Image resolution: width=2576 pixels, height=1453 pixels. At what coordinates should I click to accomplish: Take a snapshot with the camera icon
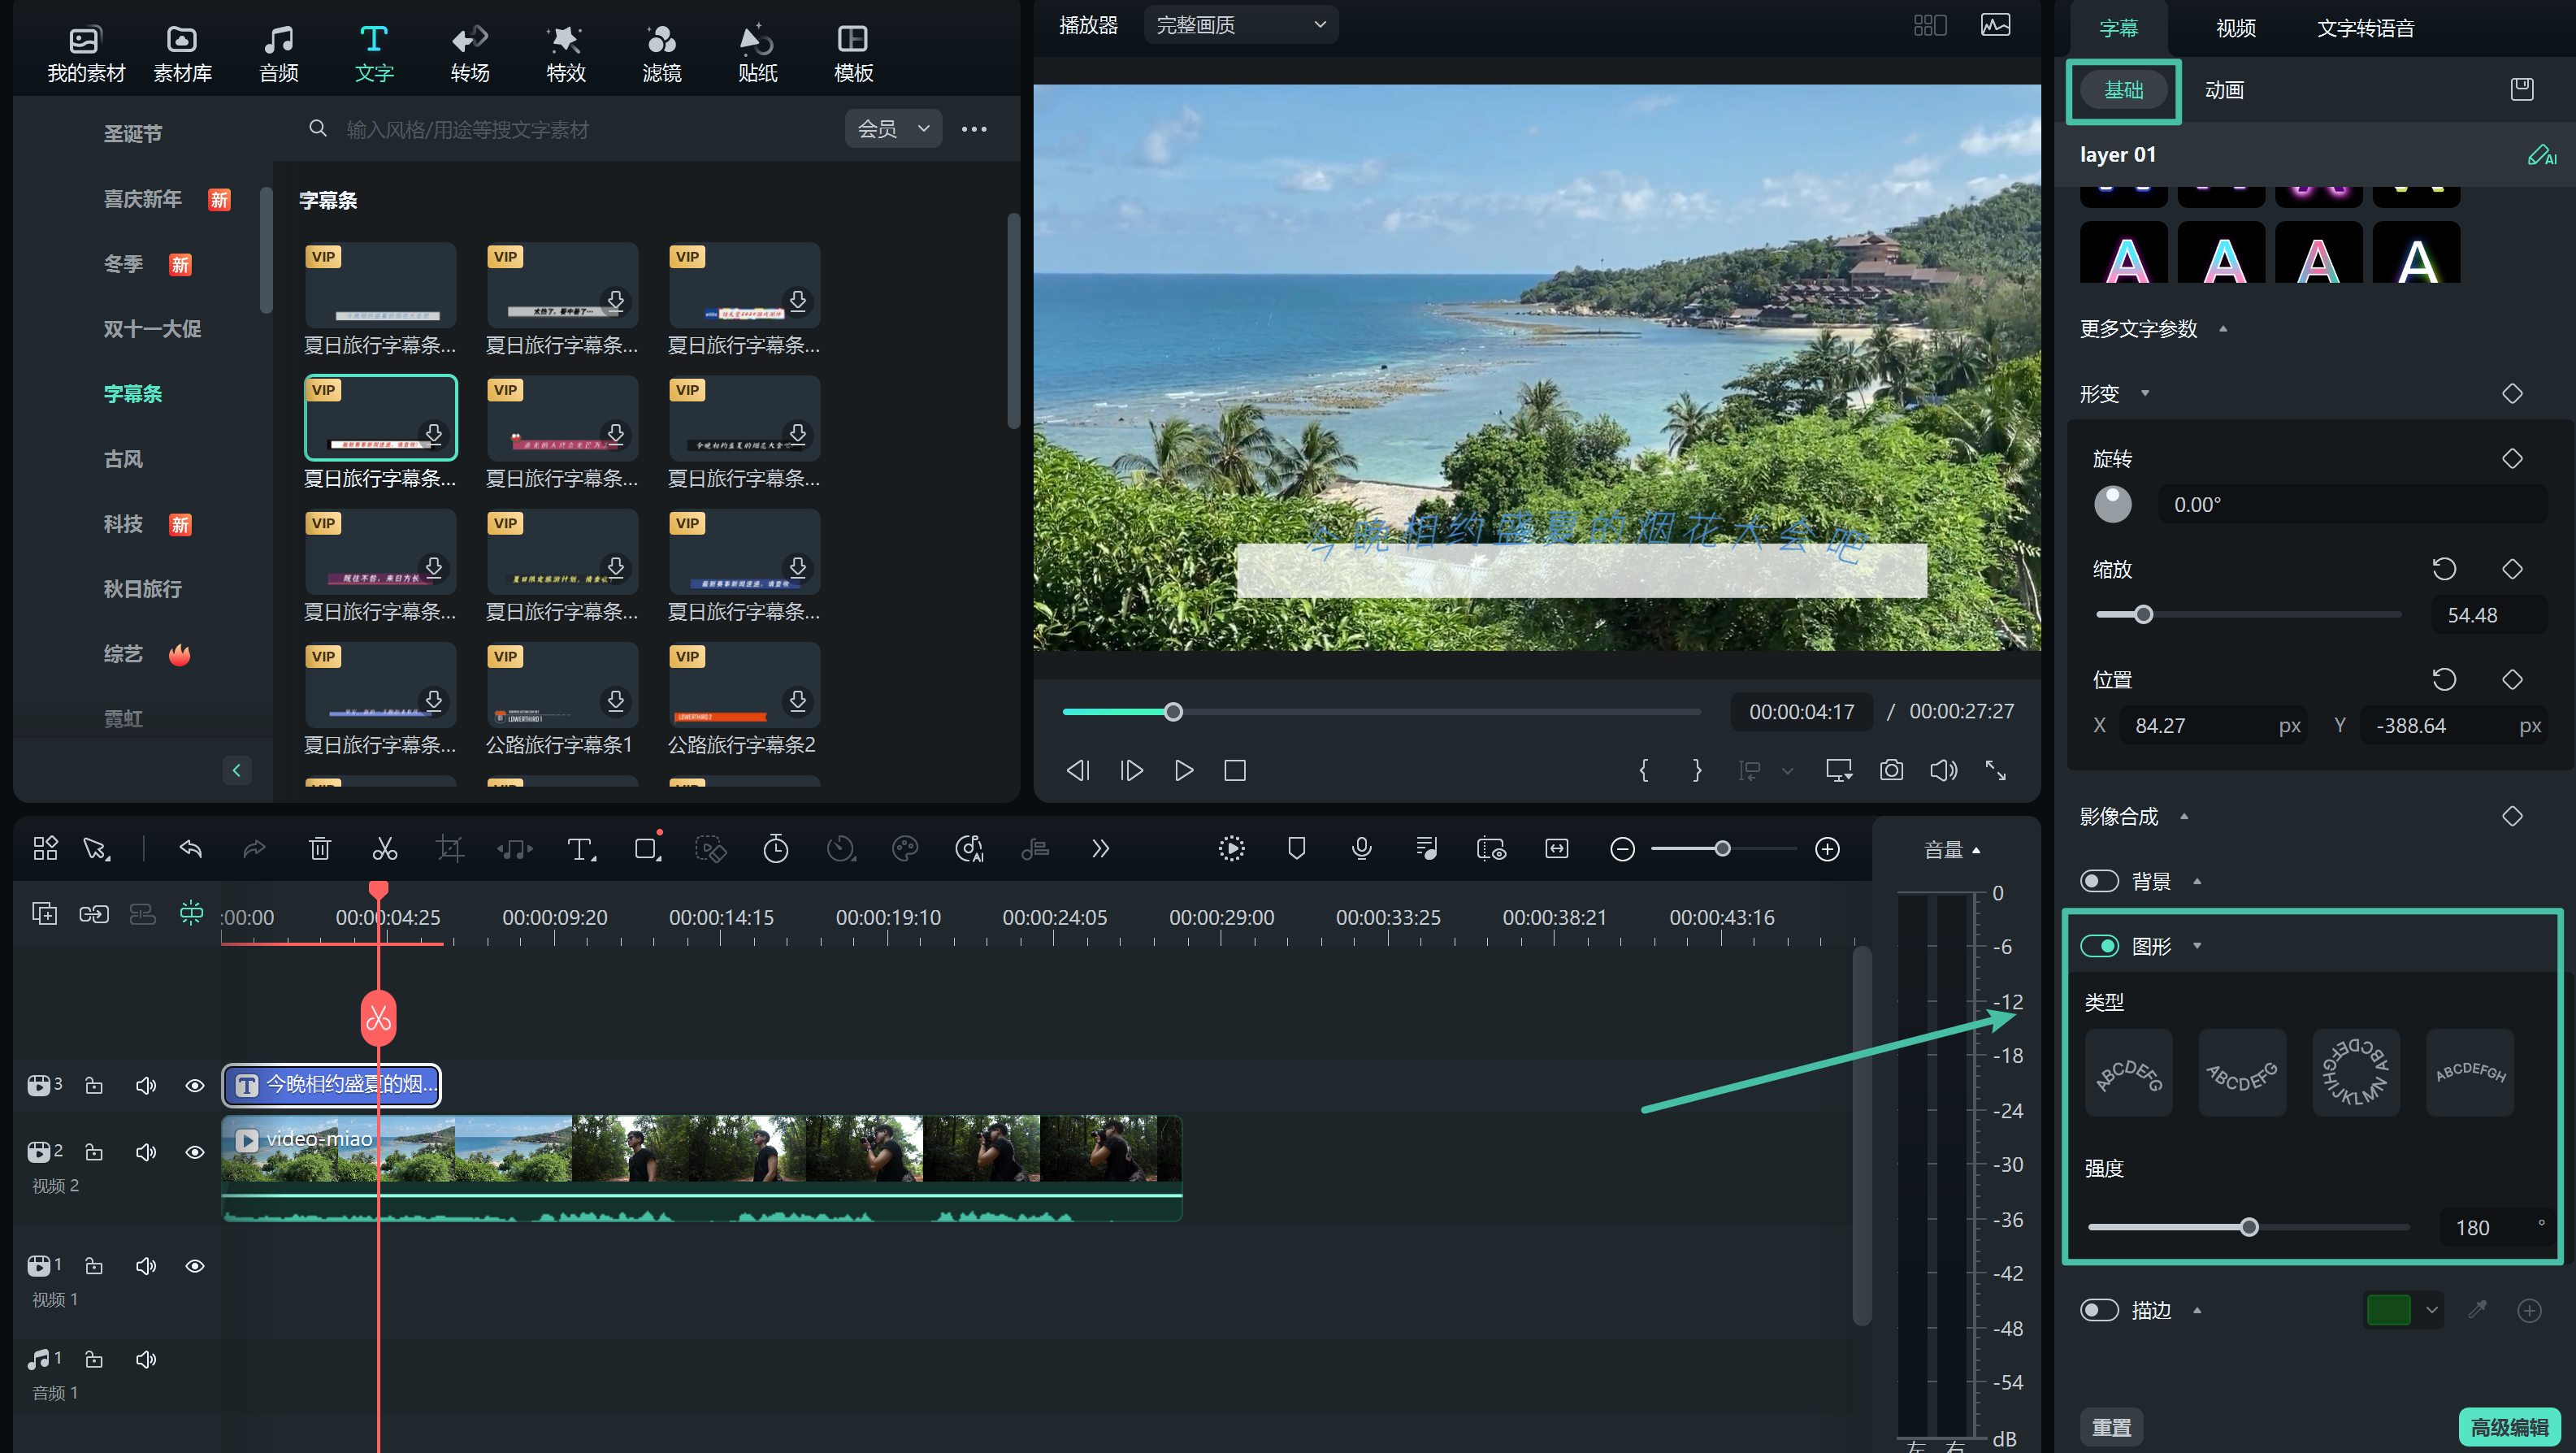(1891, 770)
